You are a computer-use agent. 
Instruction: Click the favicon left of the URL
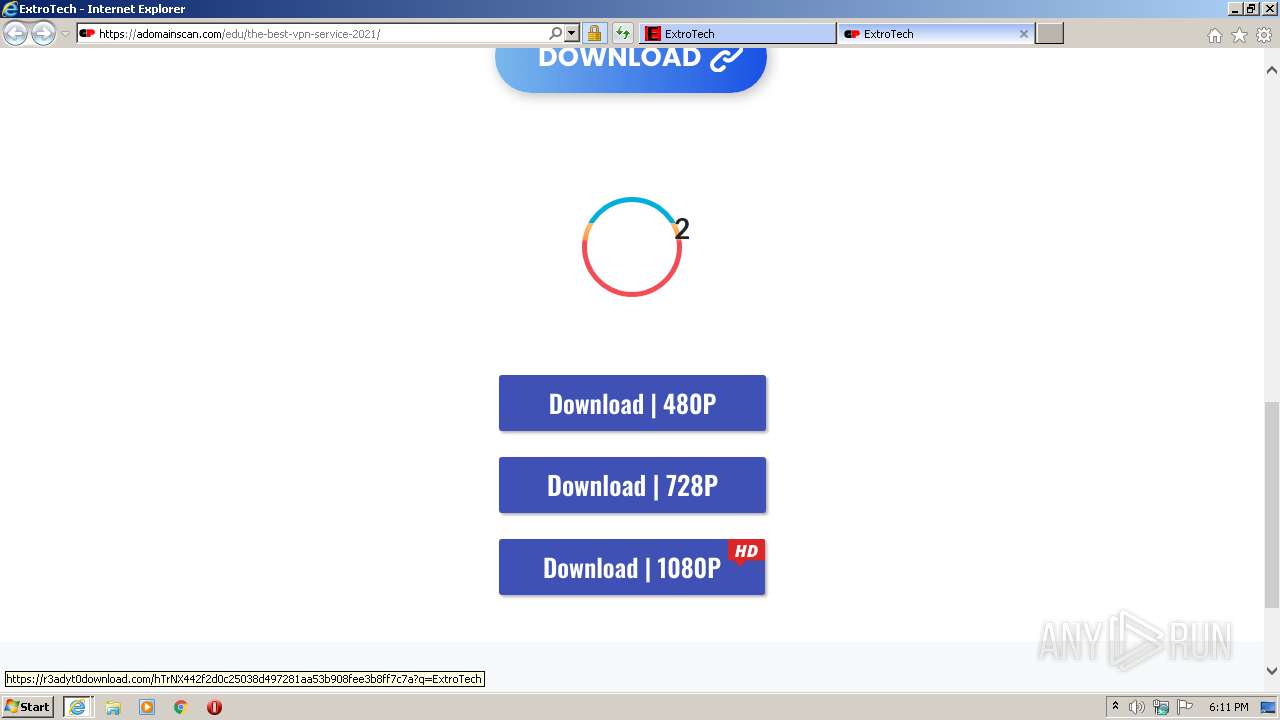coord(87,34)
